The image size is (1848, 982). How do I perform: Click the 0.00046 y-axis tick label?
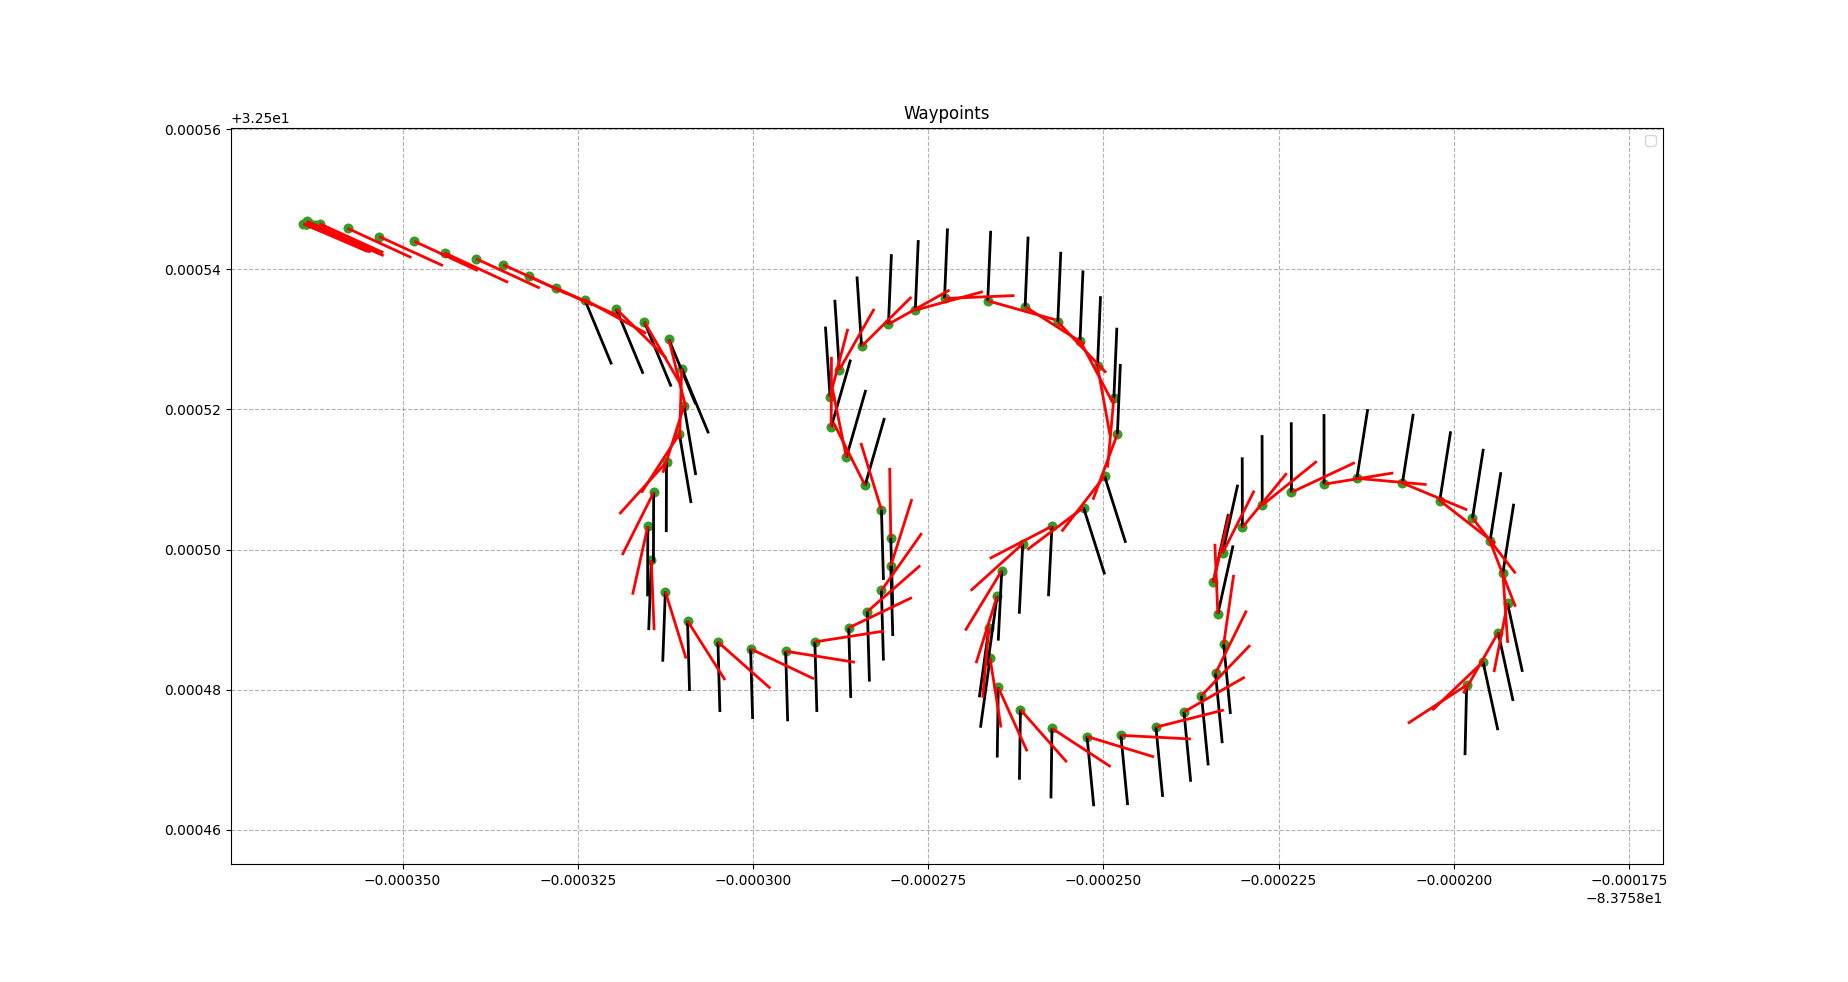194,830
